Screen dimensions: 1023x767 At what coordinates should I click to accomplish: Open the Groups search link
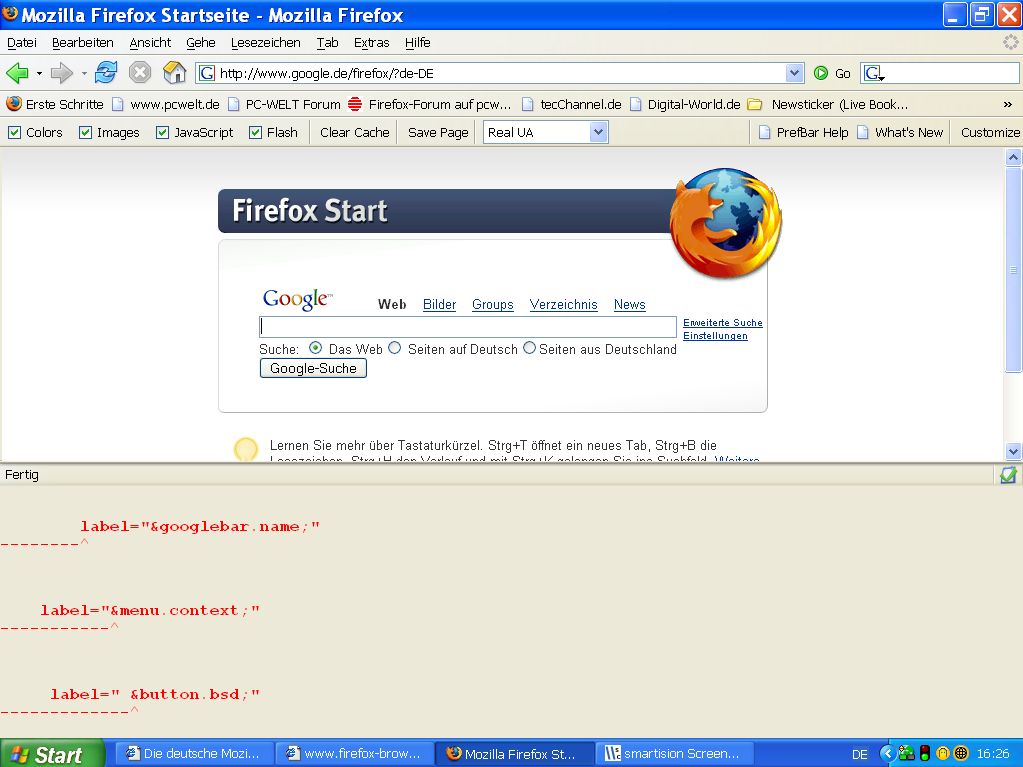(493, 305)
